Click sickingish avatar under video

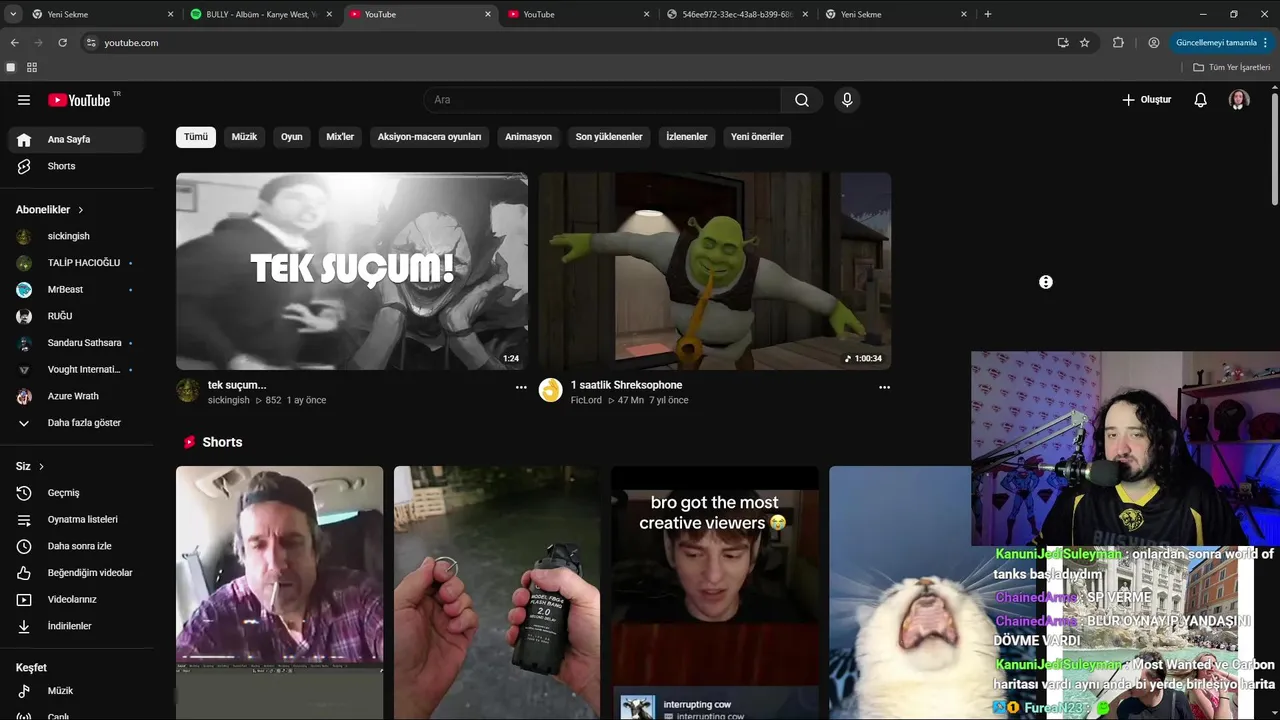click(x=188, y=390)
